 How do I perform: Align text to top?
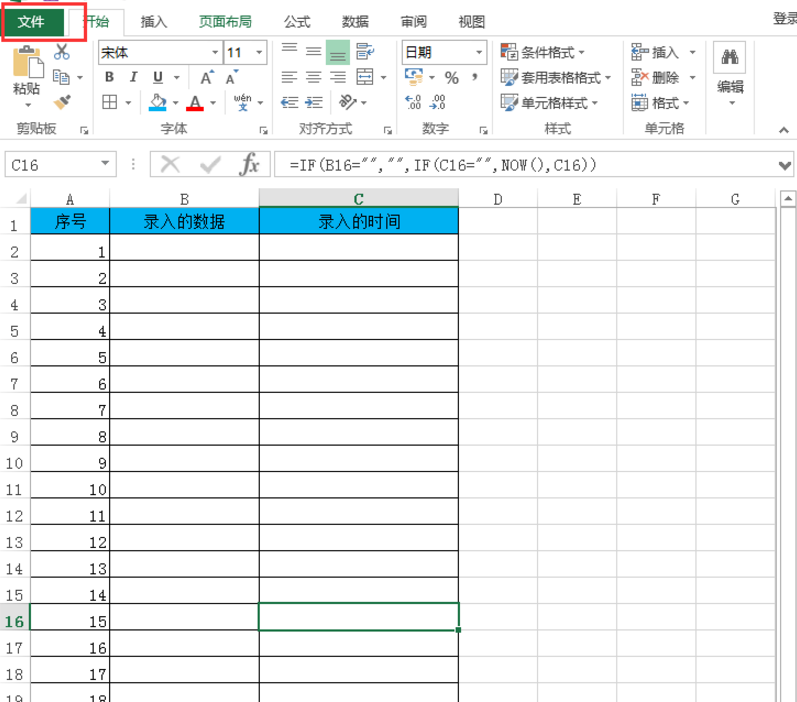click(289, 51)
